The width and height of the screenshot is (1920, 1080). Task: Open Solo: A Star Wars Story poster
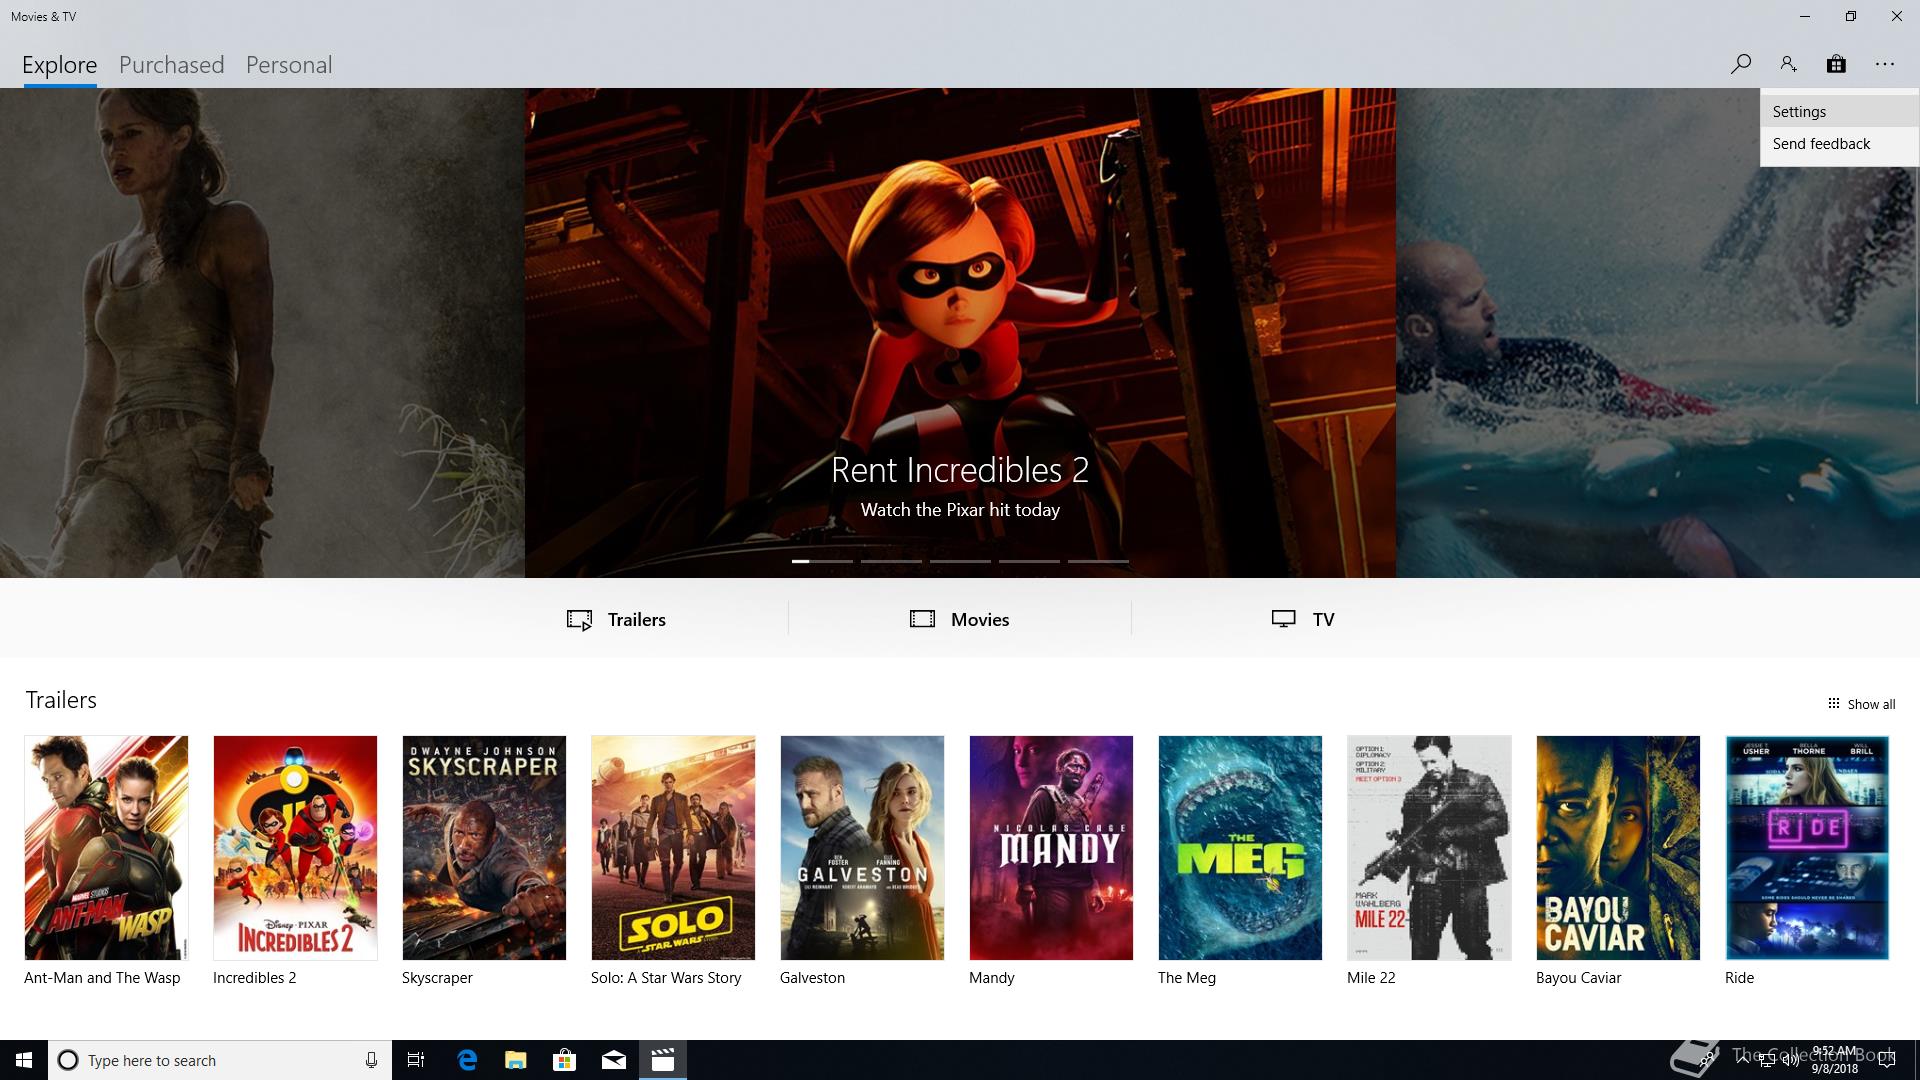pos(673,848)
